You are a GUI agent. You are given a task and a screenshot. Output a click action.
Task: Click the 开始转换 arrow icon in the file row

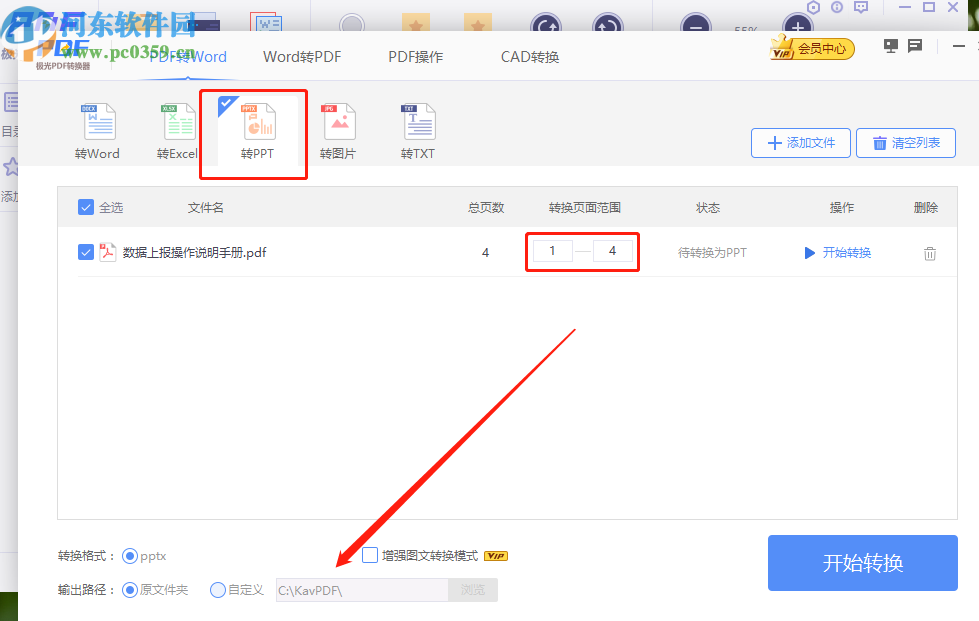click(810, 253)
